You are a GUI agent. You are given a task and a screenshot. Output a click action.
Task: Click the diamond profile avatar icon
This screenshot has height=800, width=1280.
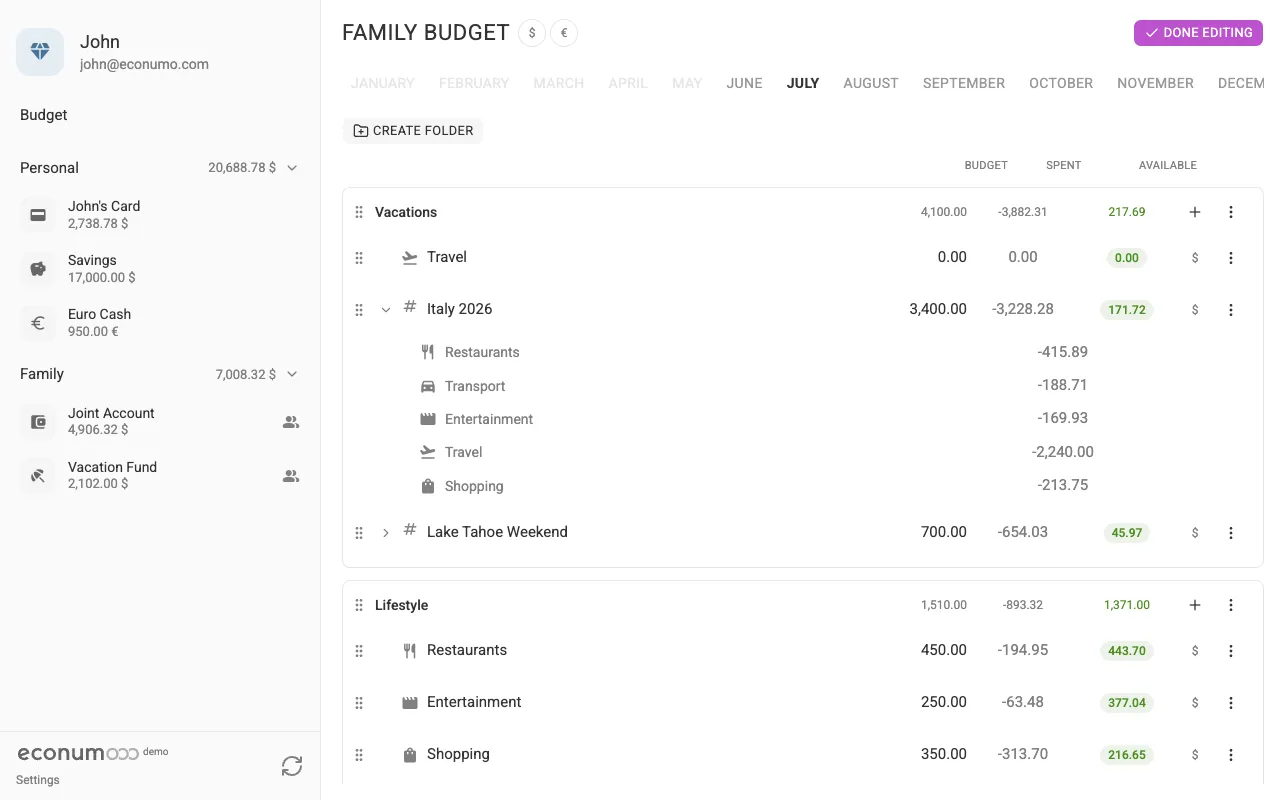(40, 52)
